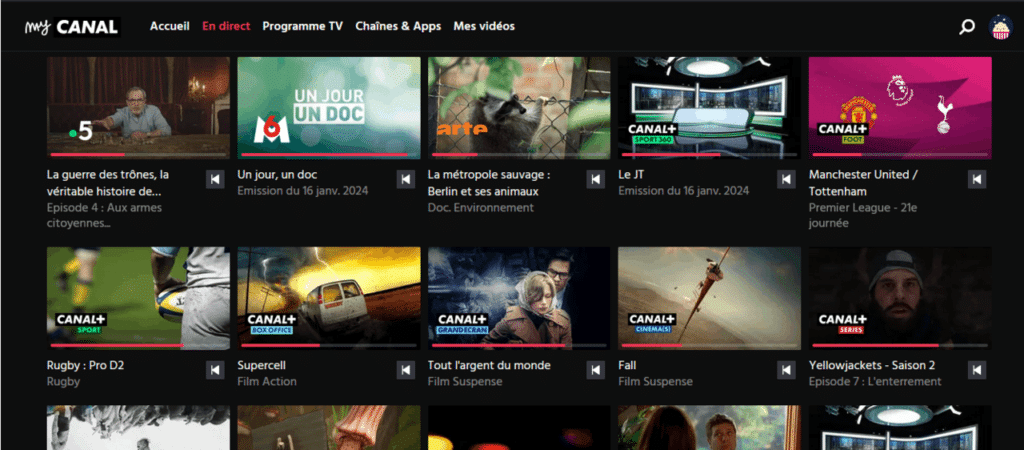1024x450 pixels.
Task: Click progress bar on Rugby Pro D2 thumbnail
Action: click(x=138, y=346)
